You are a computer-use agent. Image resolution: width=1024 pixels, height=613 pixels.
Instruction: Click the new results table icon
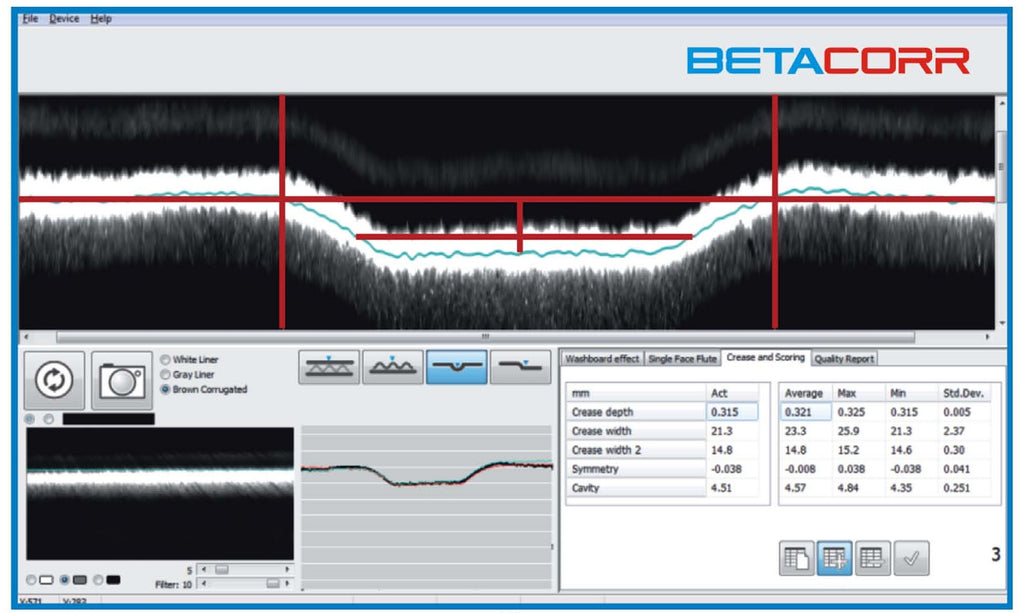[x=797, y=559]
